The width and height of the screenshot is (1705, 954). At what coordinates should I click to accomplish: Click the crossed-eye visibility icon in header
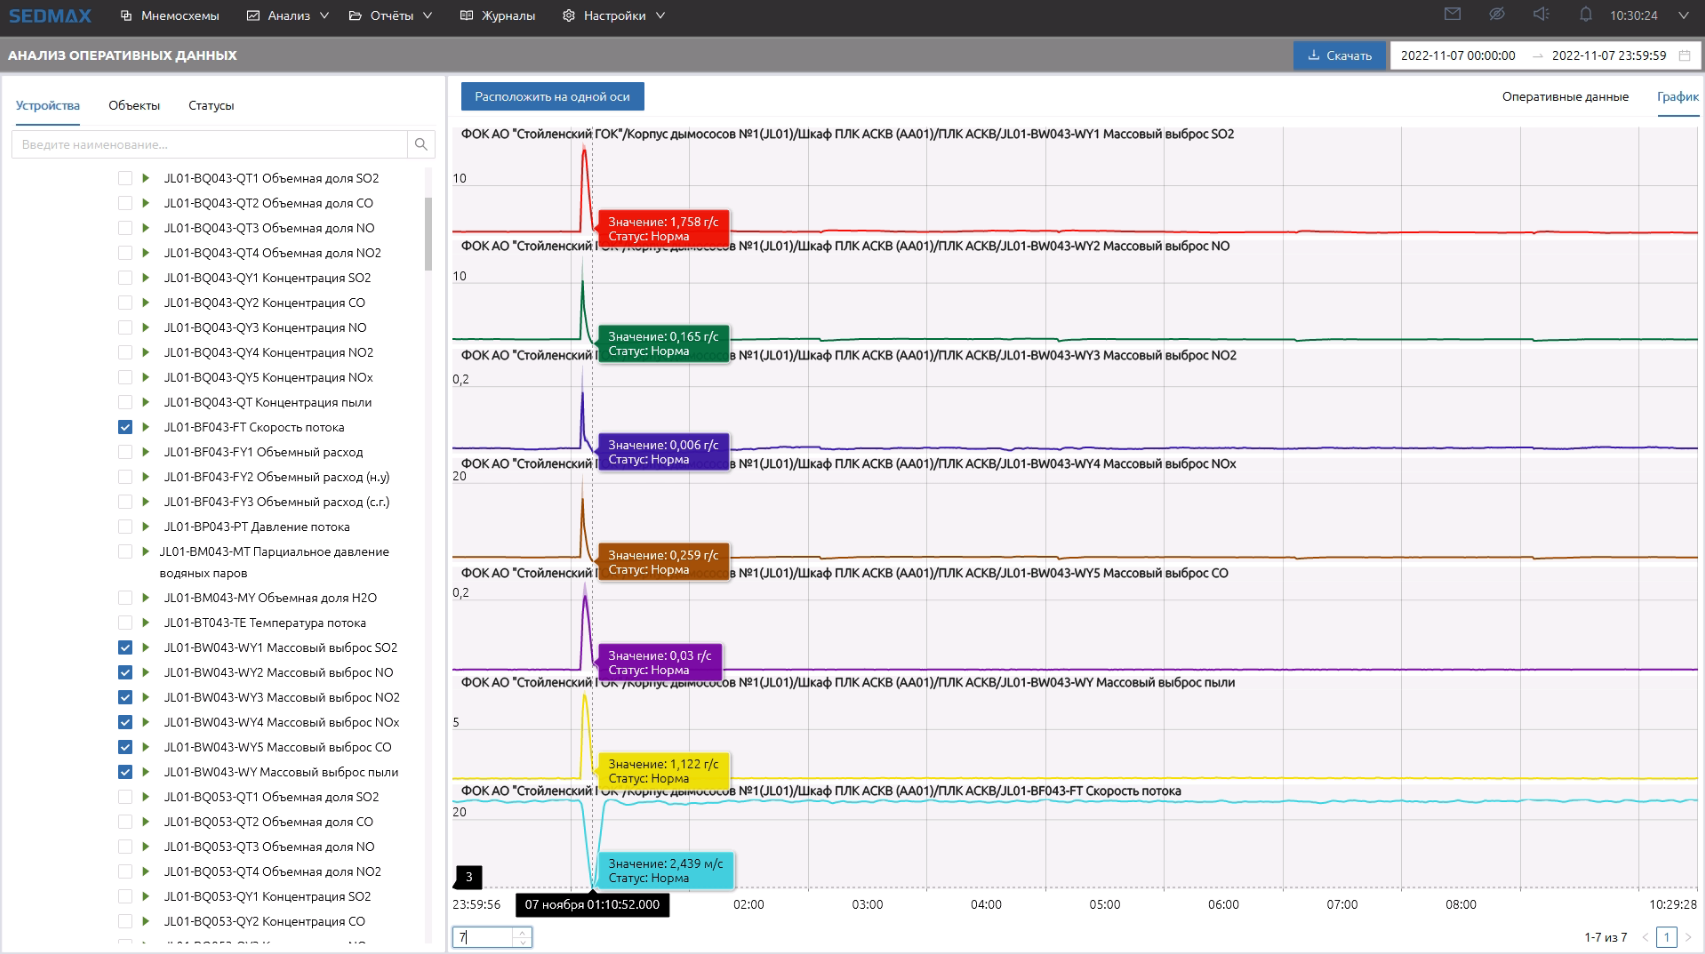click(x=1496, y=14)
